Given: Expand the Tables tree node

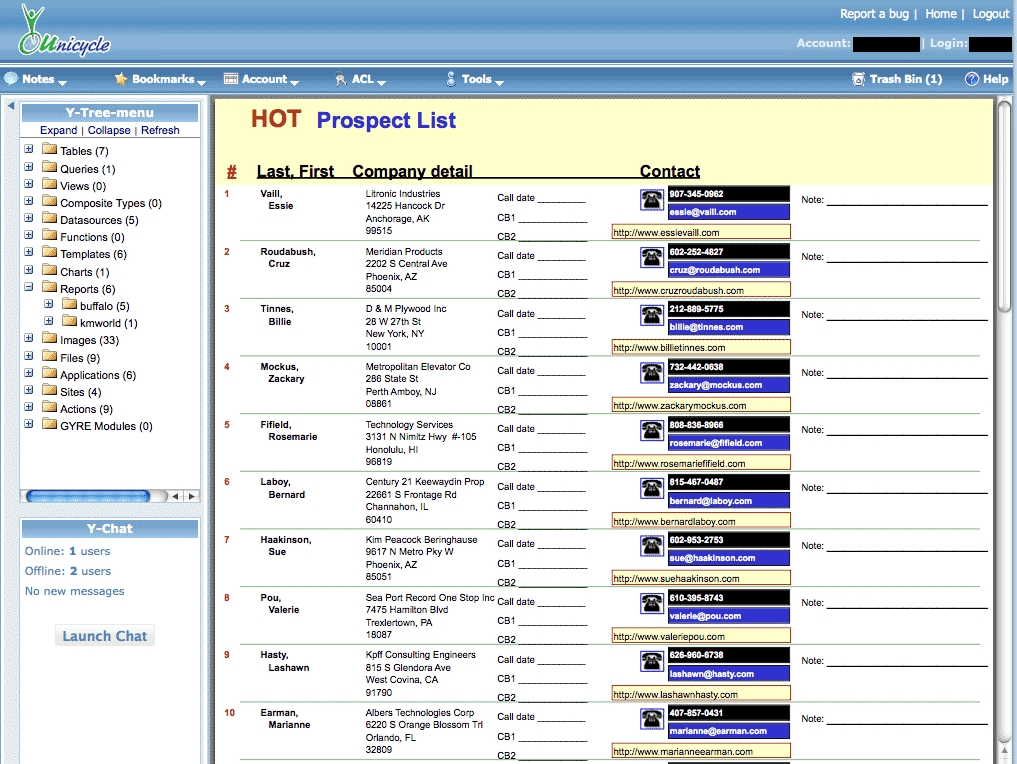Looking at the screenshot, I should (29, 150).
